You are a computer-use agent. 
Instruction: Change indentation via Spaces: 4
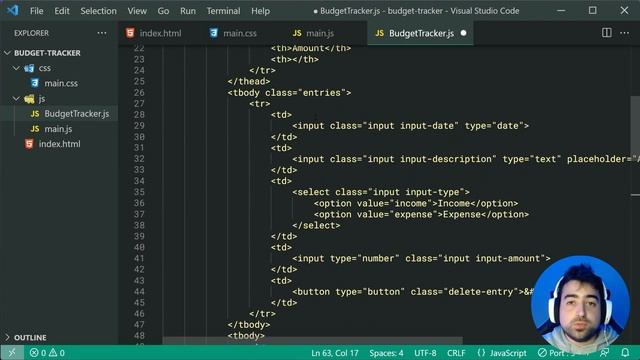coord(386,353)
